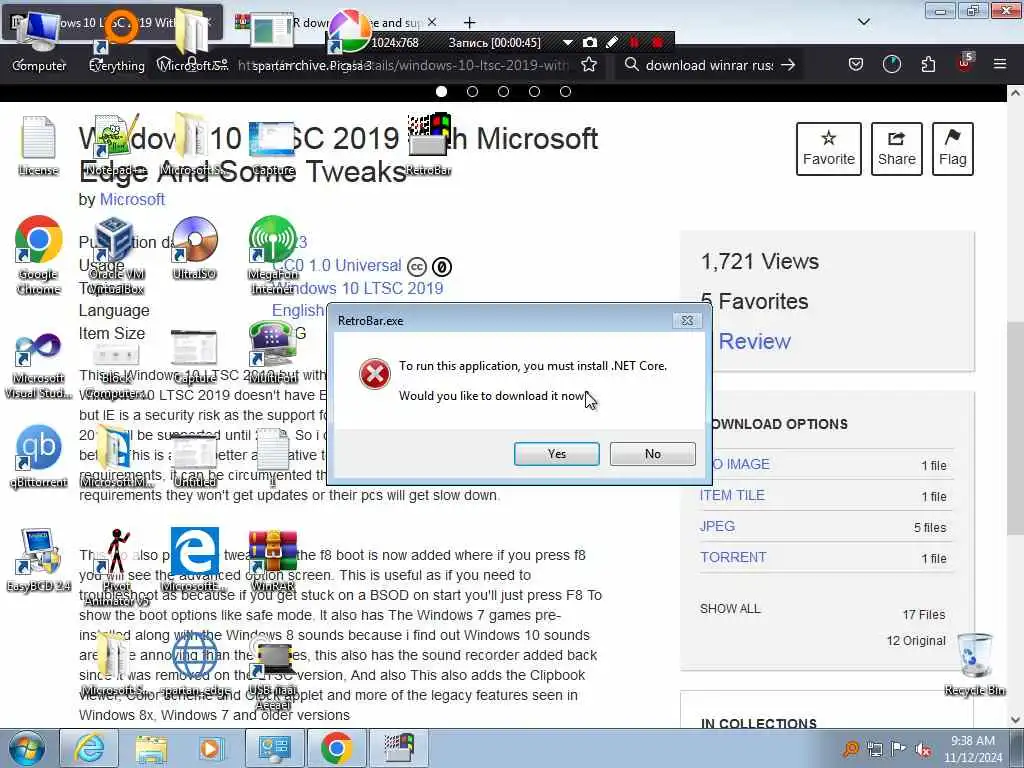Open the USB modem desktop shortcut
1024x768 pixels.
(273, 676)
